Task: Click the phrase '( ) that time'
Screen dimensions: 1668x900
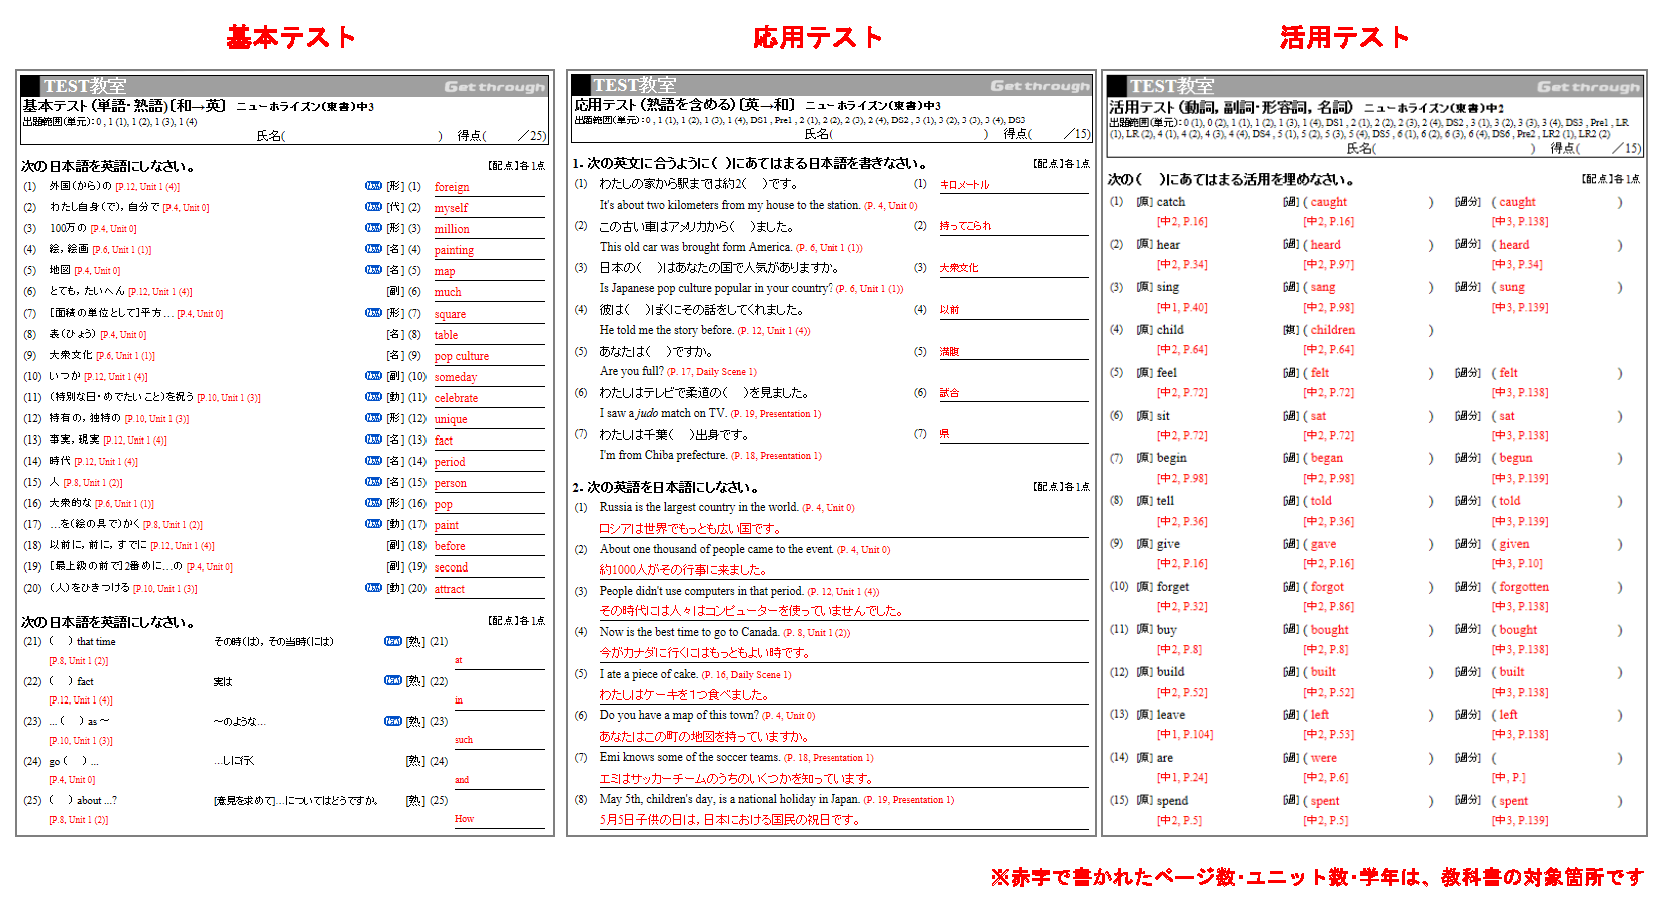Action: 82,642
